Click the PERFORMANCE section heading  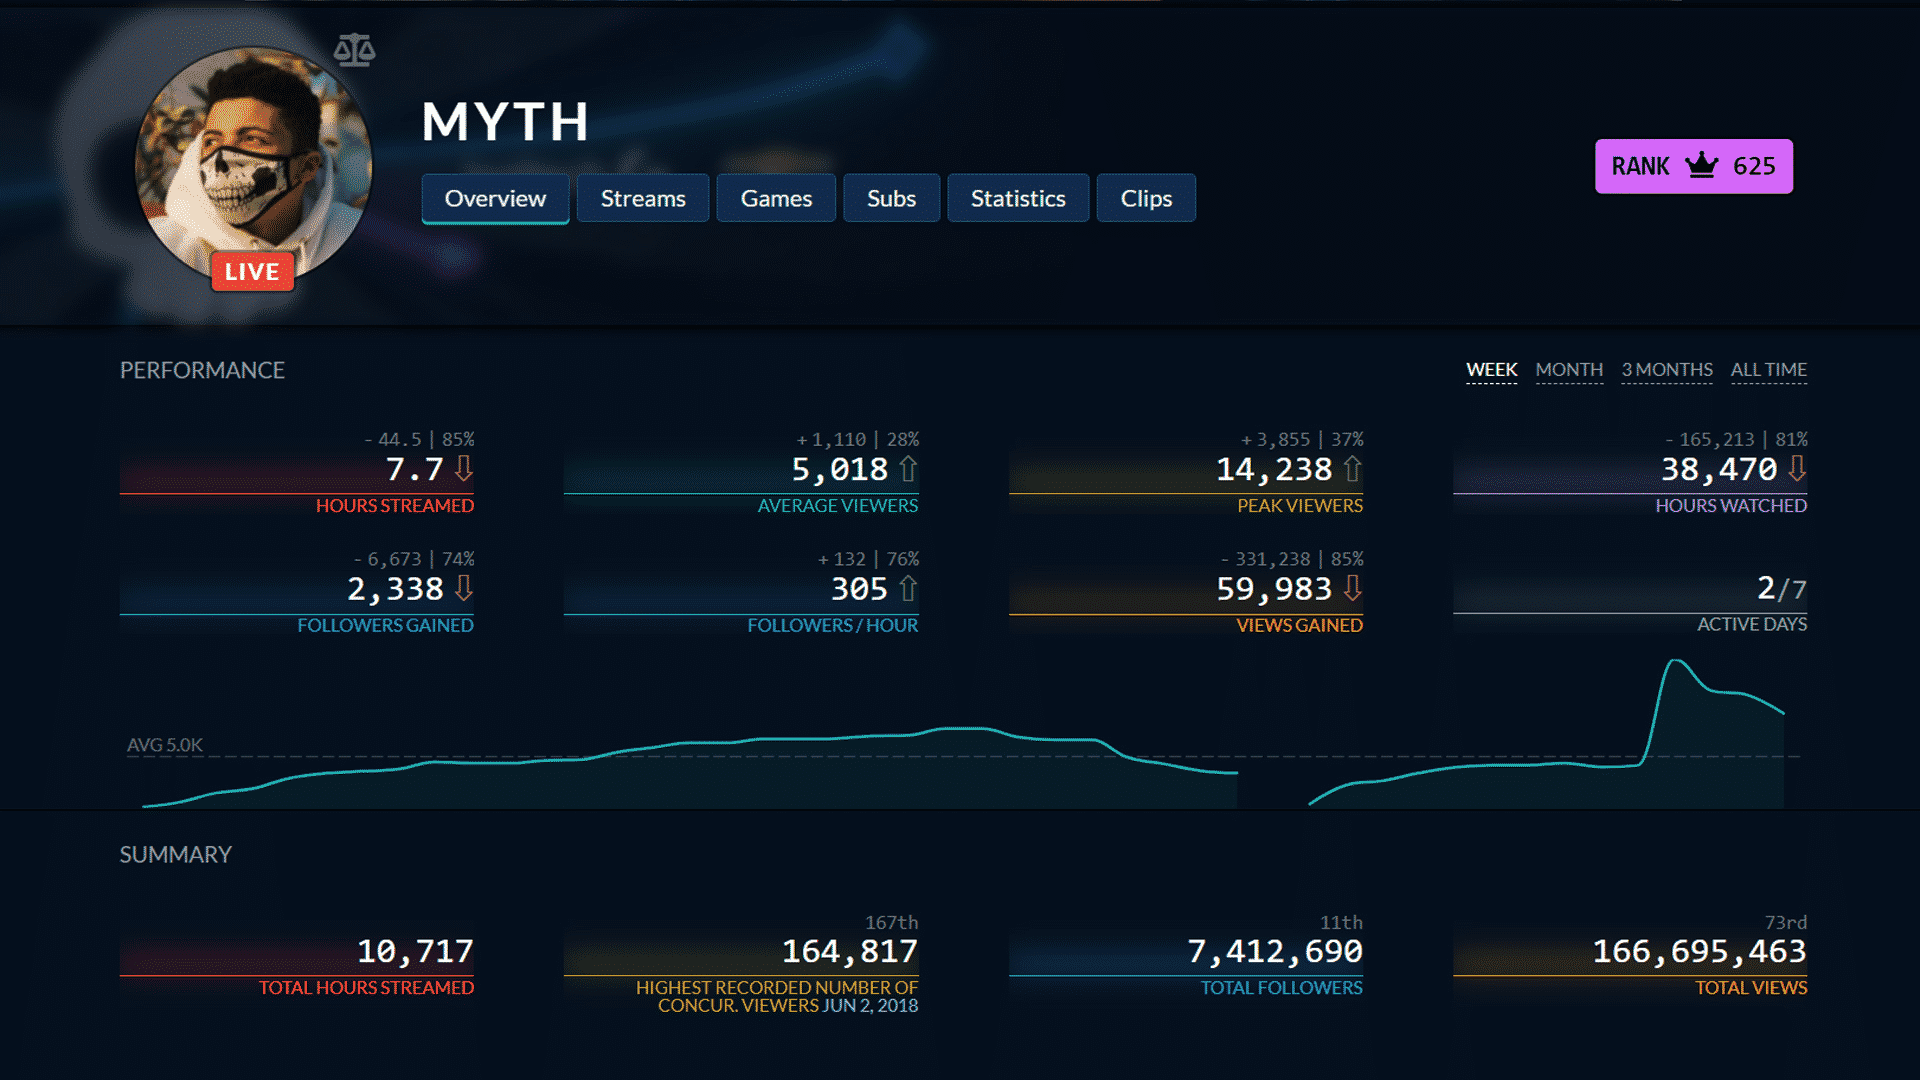pos(202,370)
